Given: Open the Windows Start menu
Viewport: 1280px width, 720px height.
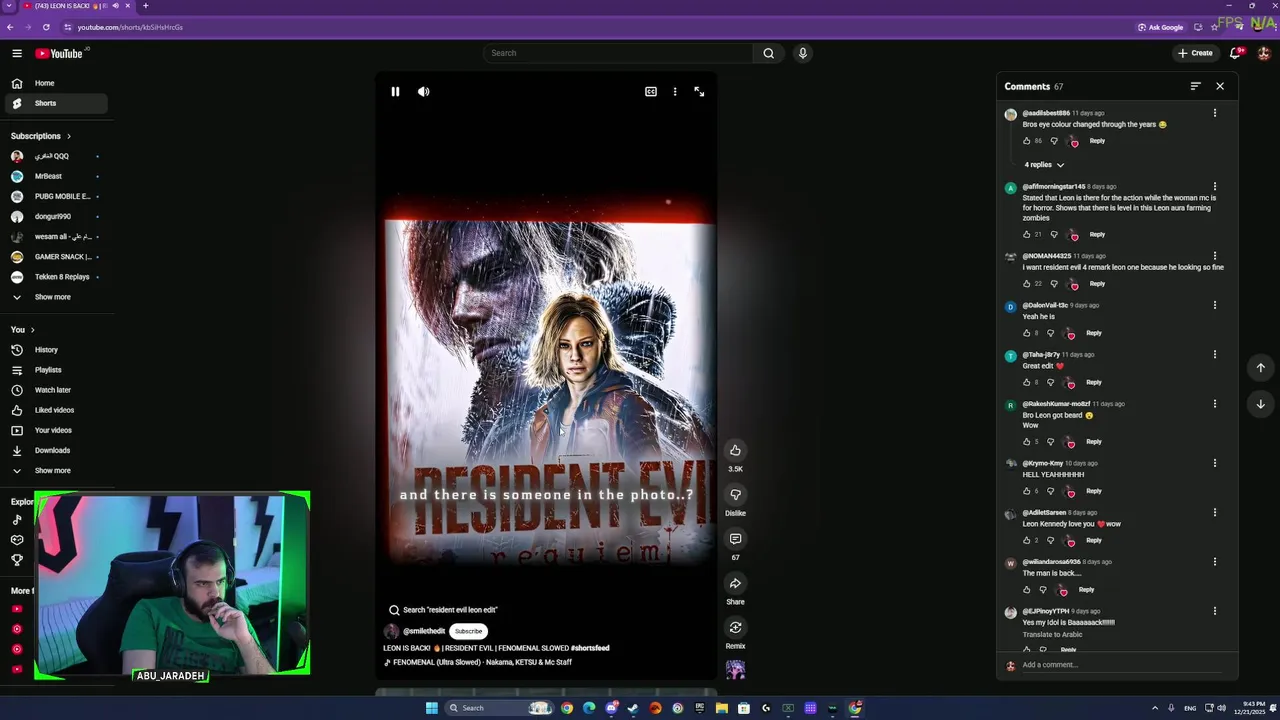Looking at the screenshot, I should click(x=432, y=708).
